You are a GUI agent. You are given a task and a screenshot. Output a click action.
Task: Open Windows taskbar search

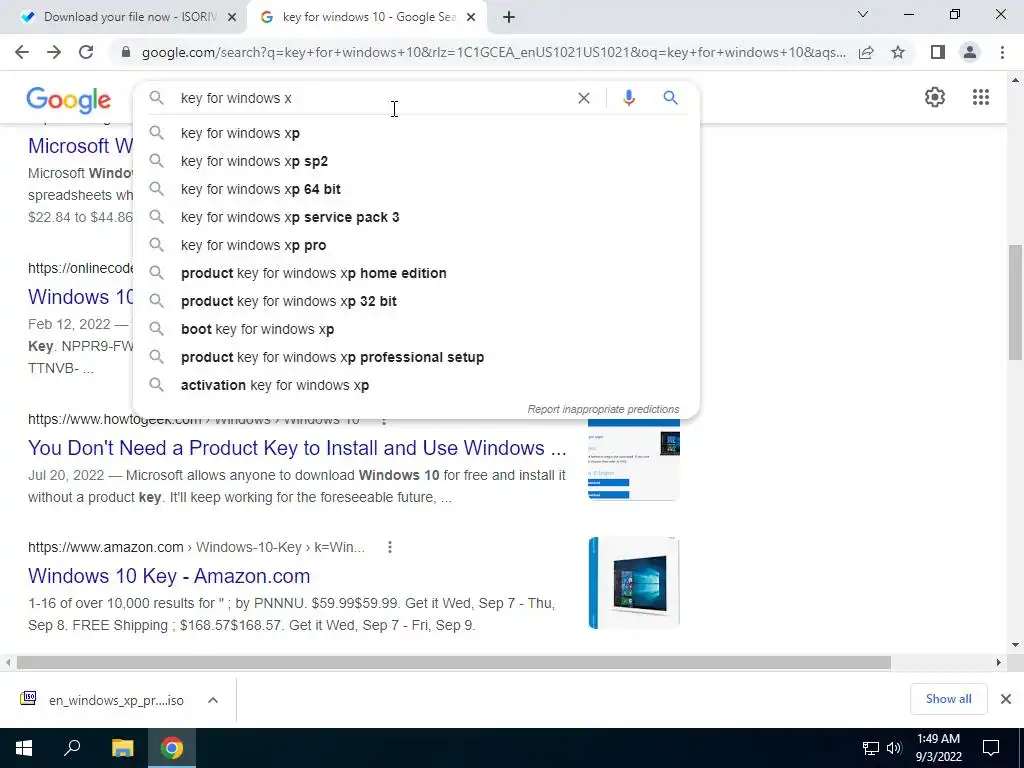pos(72,748)
